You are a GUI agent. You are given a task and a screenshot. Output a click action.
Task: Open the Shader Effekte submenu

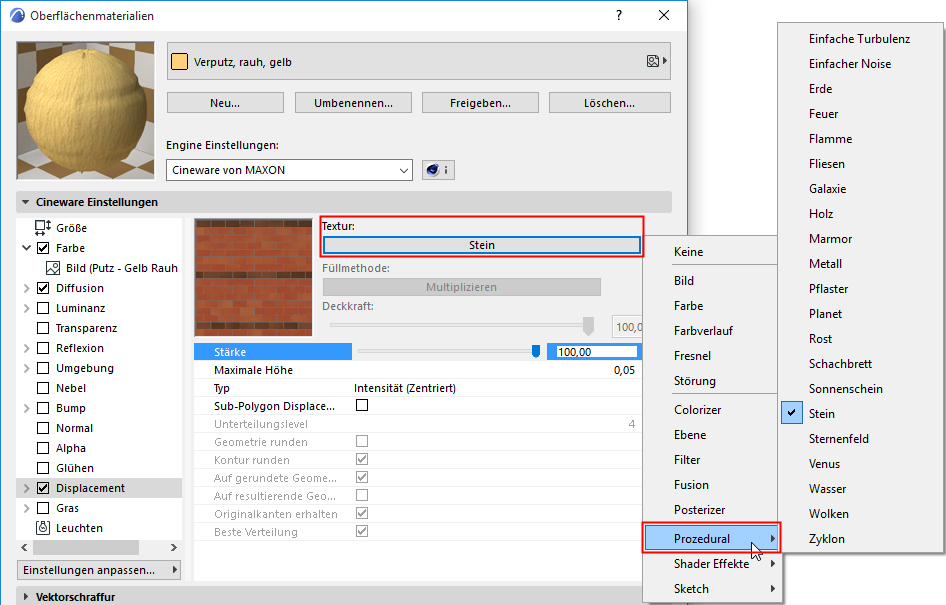click(x=711, y=563)
